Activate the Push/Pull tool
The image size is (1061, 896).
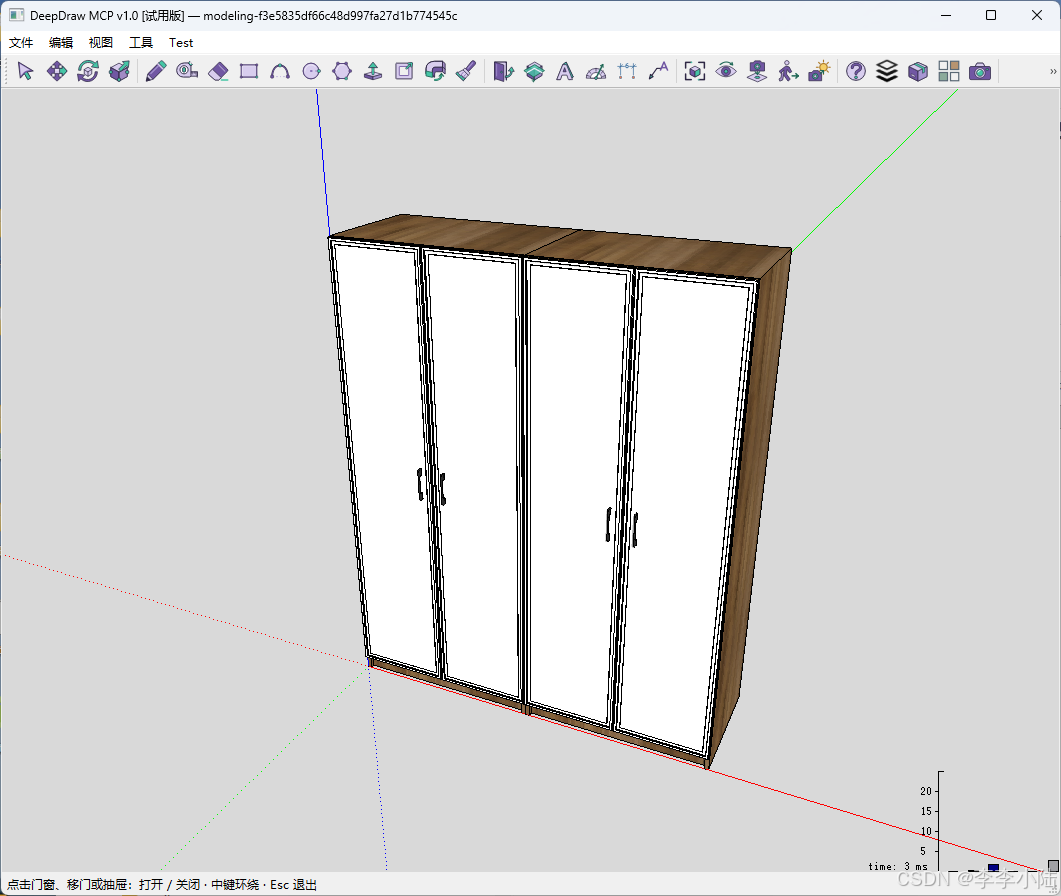click(373, 71)
